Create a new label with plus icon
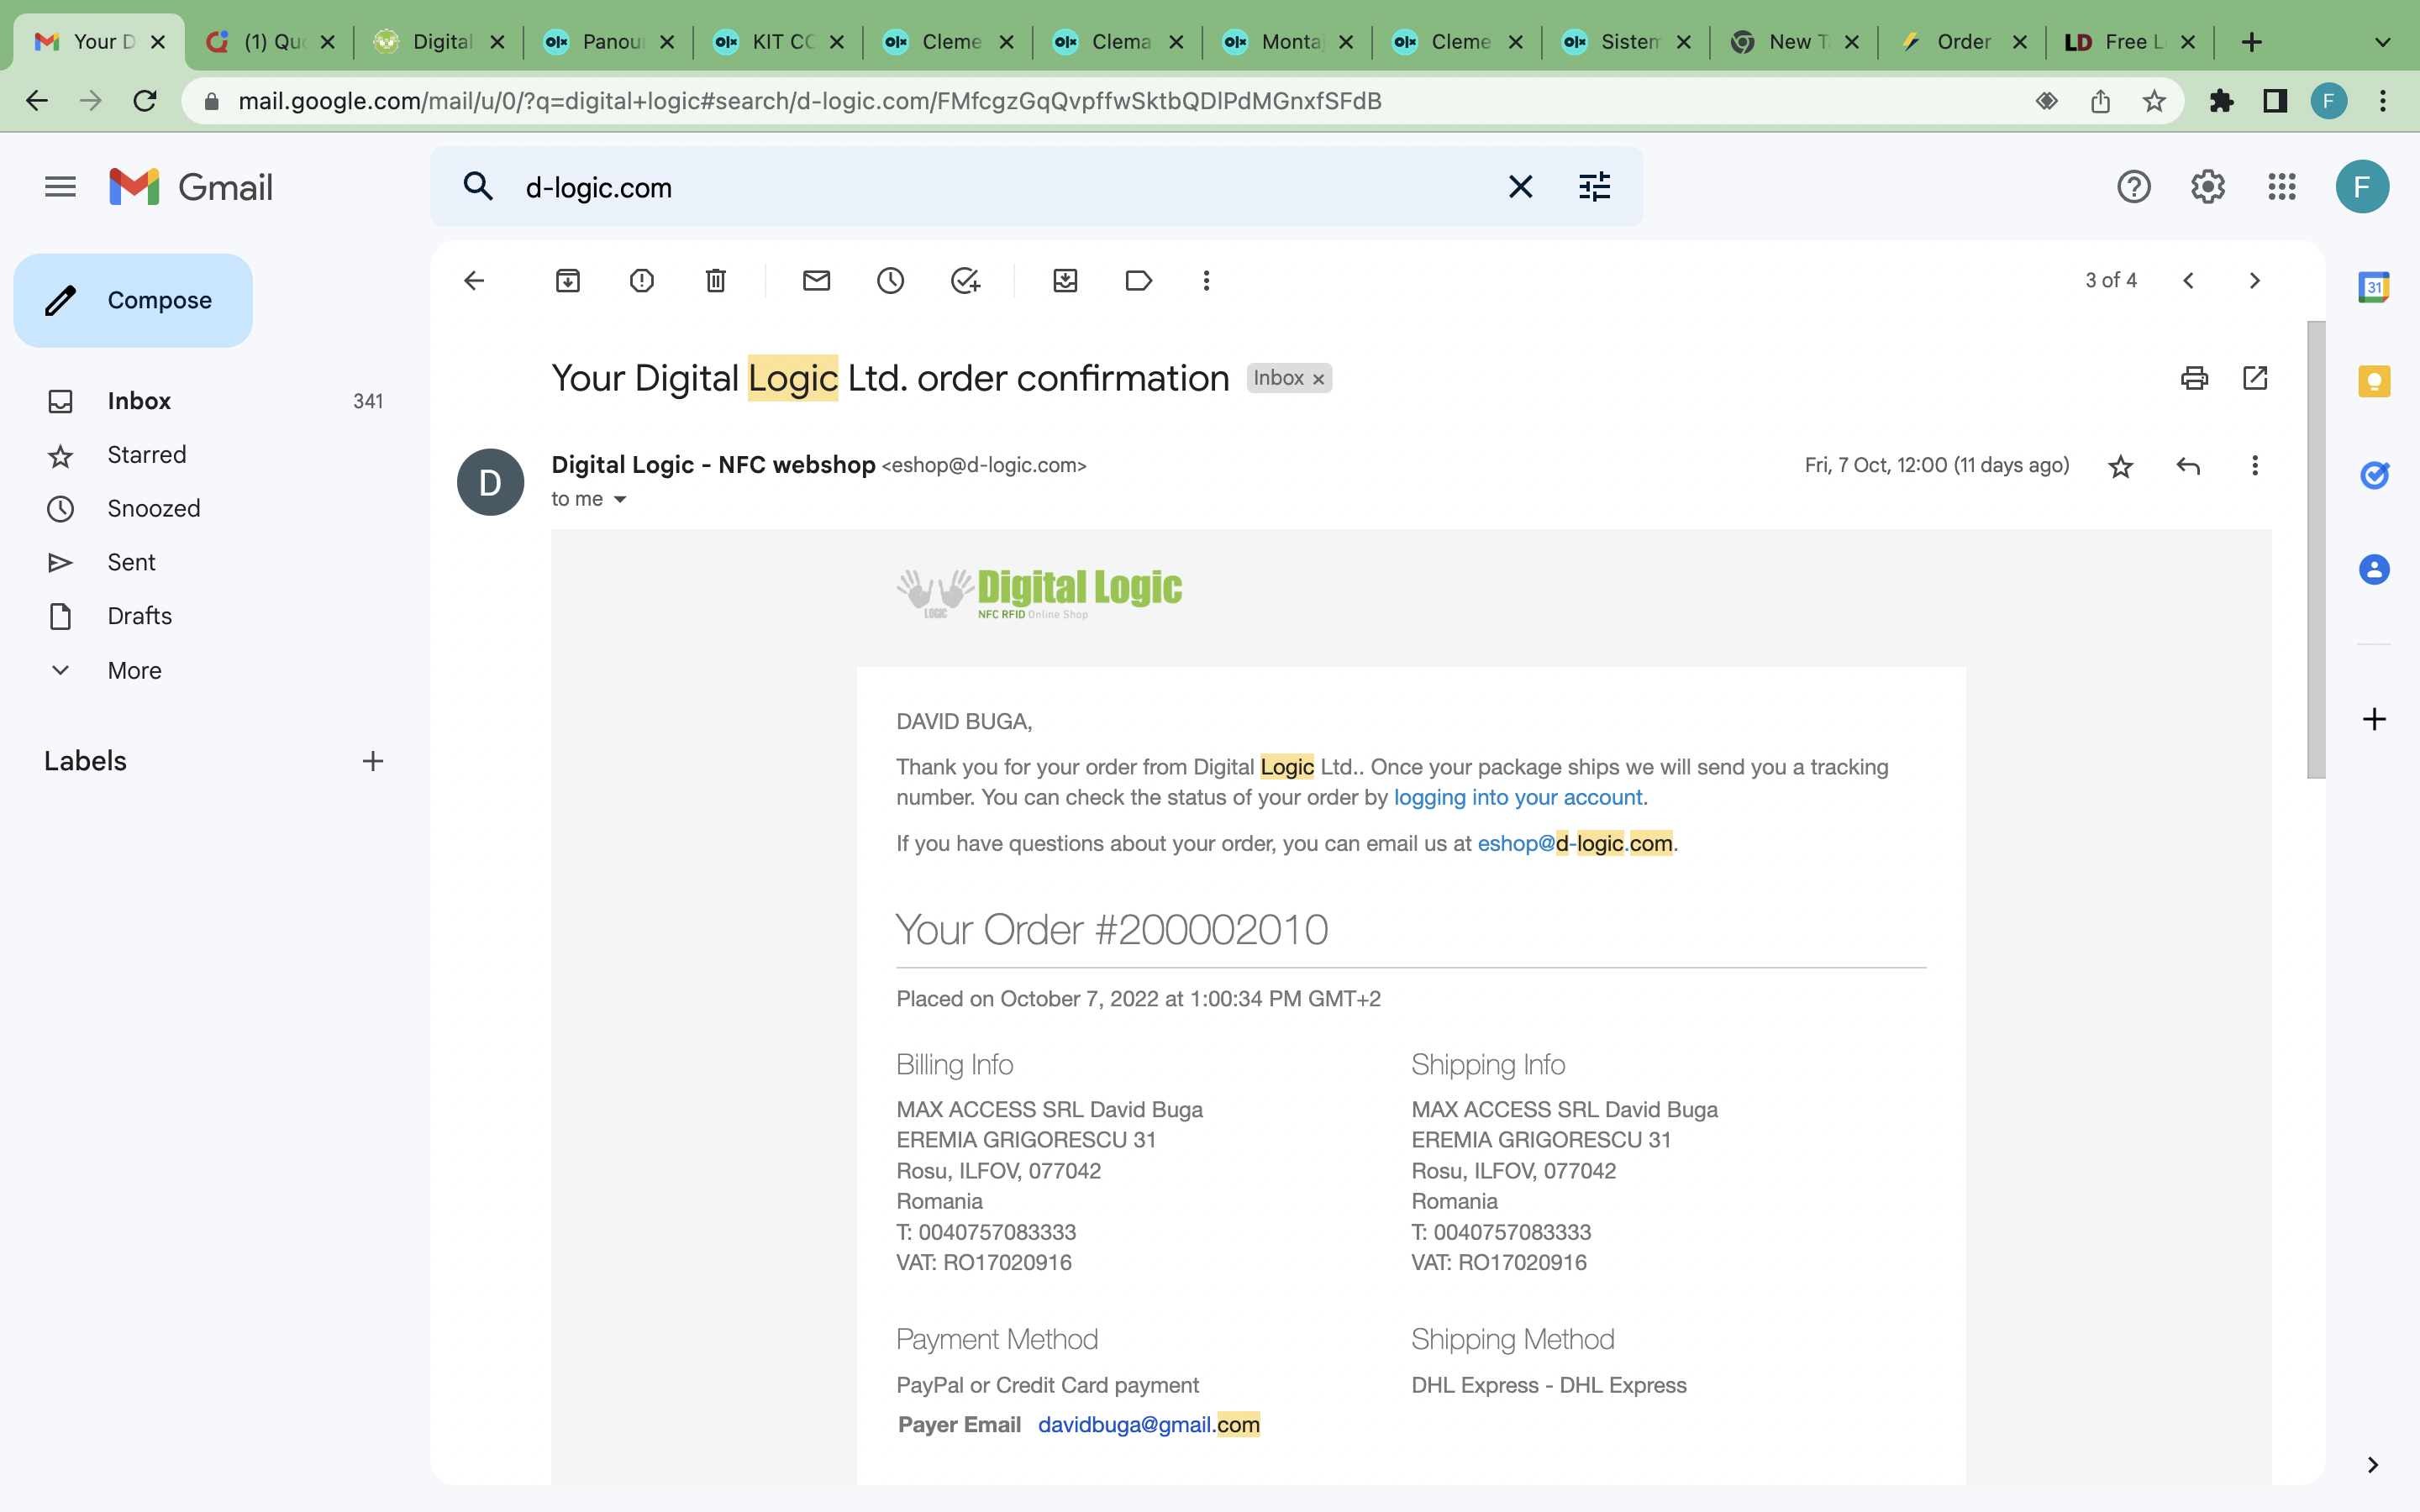The height and width of the screenshot is (1512, 2420). click(x=373, y=762)
